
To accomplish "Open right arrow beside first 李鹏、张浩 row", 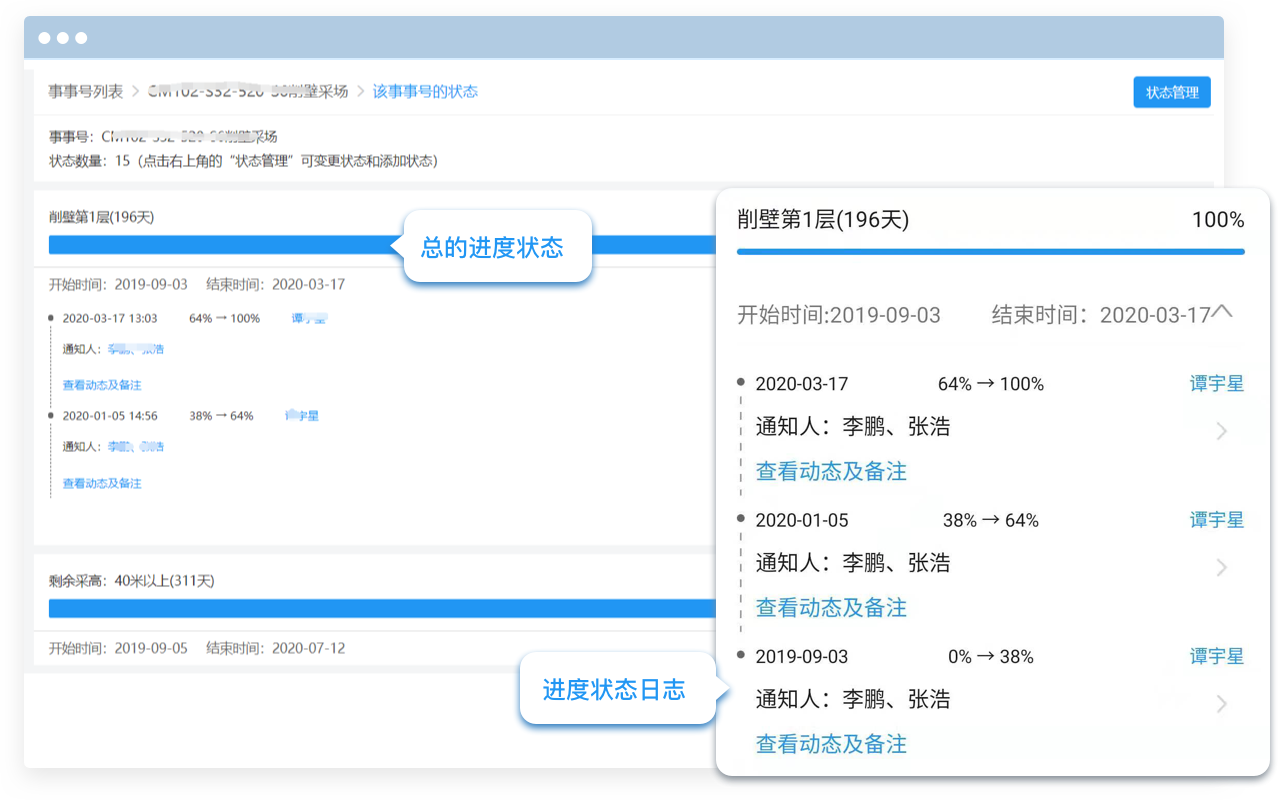I will 1221,431.
